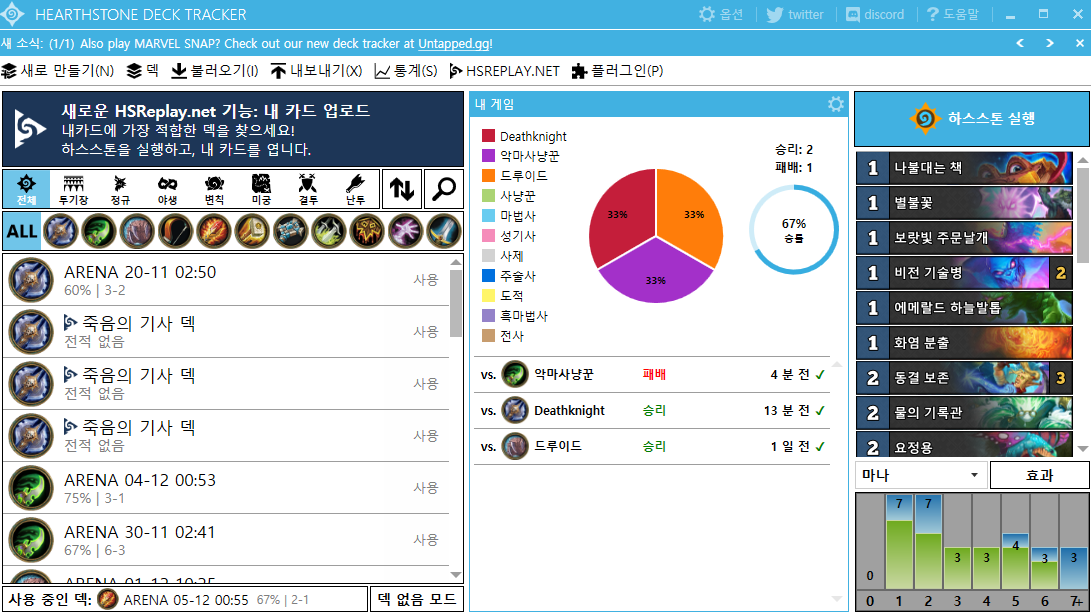Image resolution: width=1091 pixels, height=613 pixels.
Task: Filter decks by Demon Hunter class icon
Action: pos(99,231)
